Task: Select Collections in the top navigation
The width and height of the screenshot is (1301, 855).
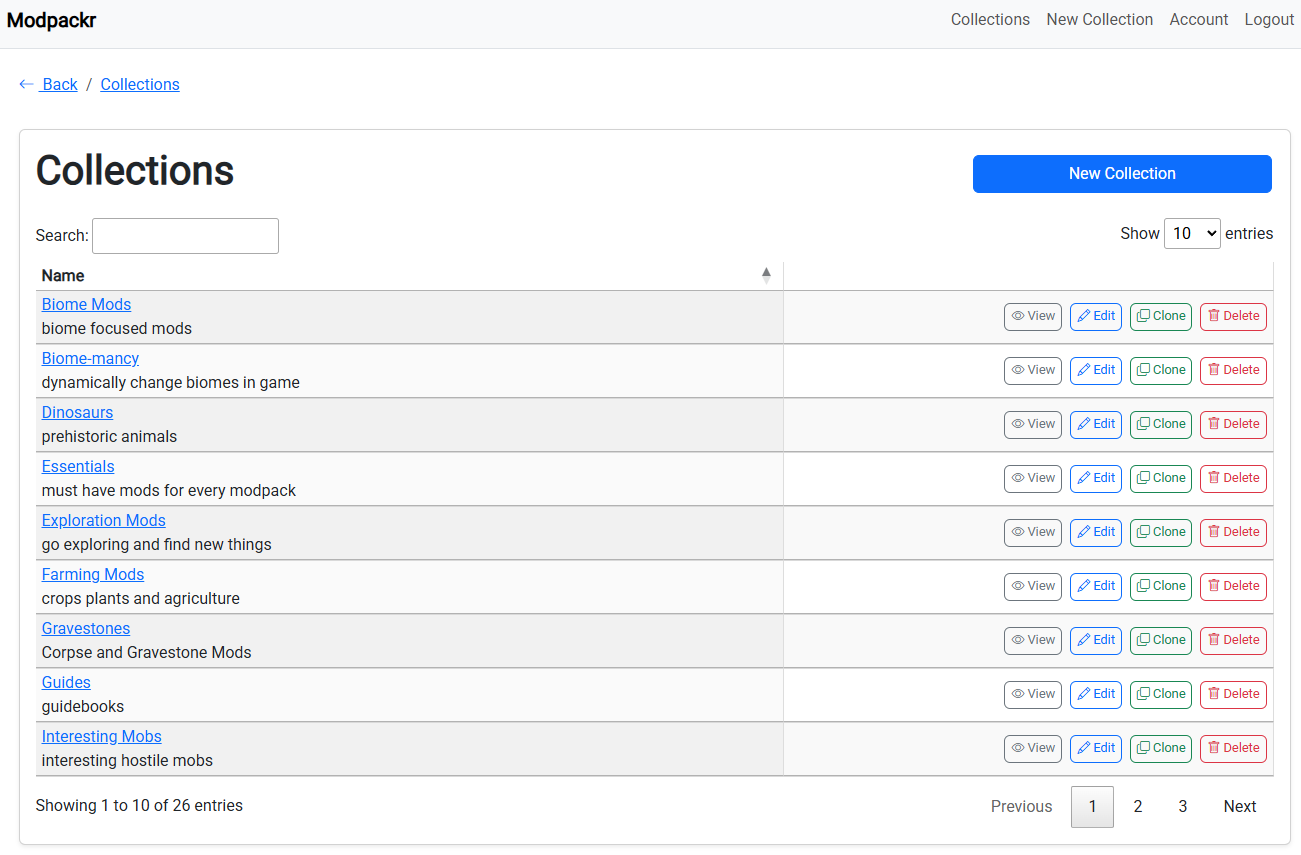Action: point(990,19)
